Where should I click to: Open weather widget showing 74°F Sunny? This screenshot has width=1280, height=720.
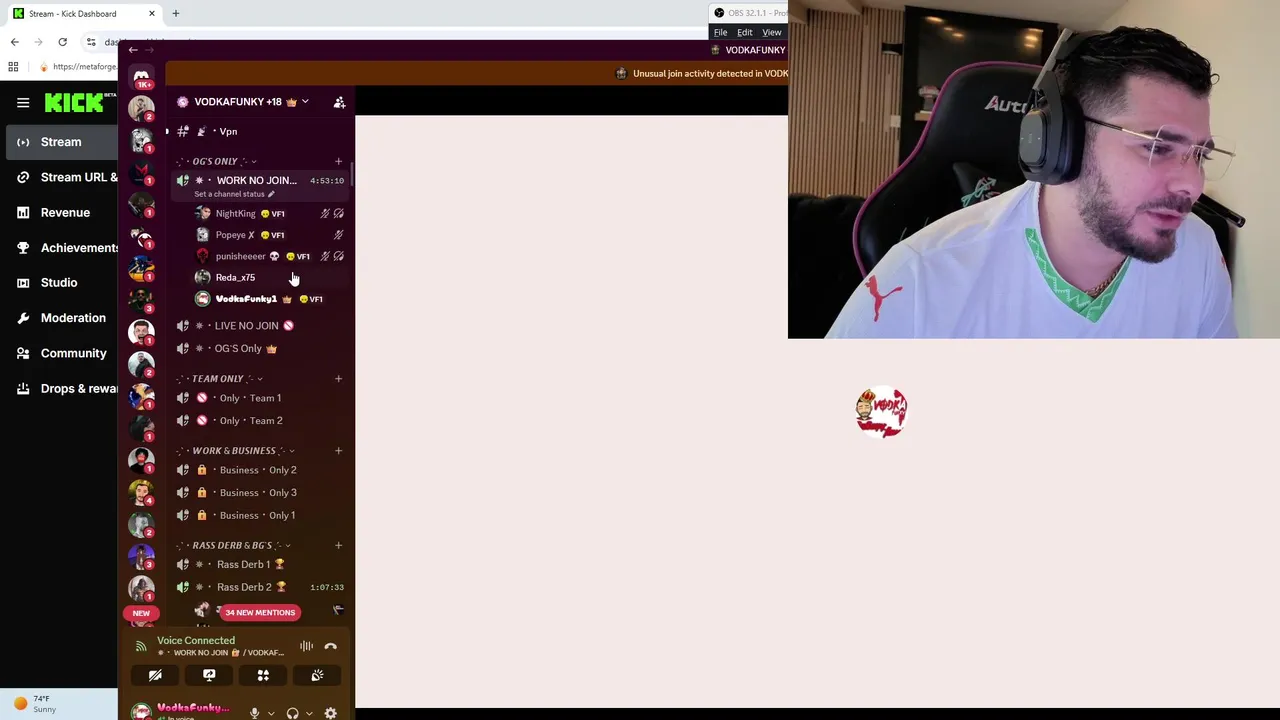(x=35, y=704)
